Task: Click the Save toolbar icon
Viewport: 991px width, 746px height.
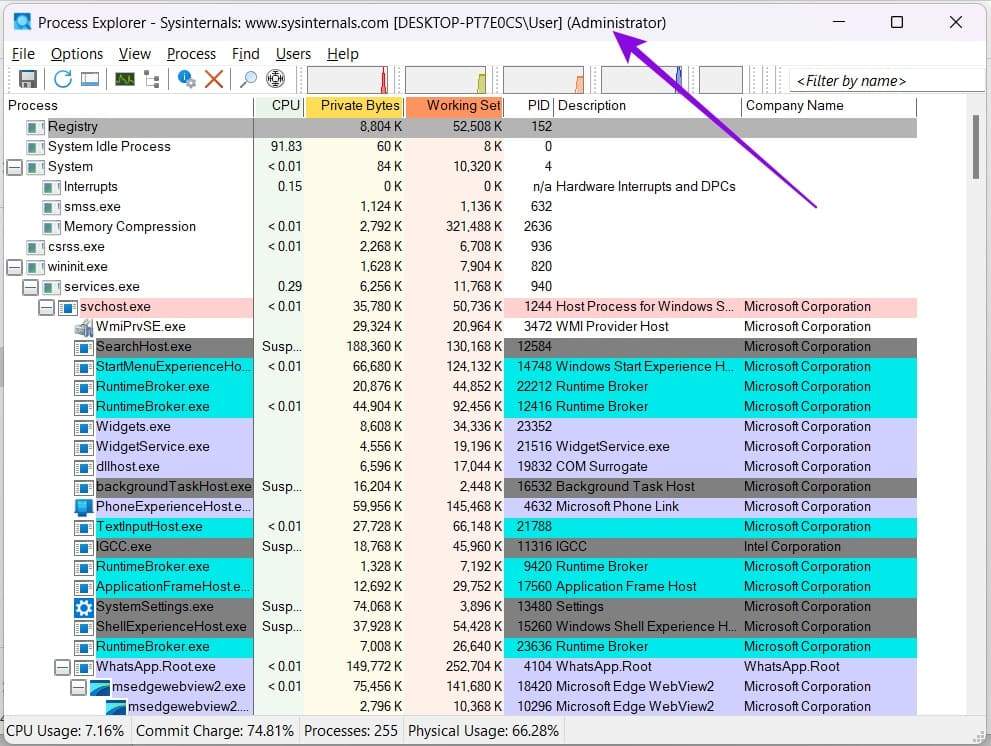Action: pos(28,79)
